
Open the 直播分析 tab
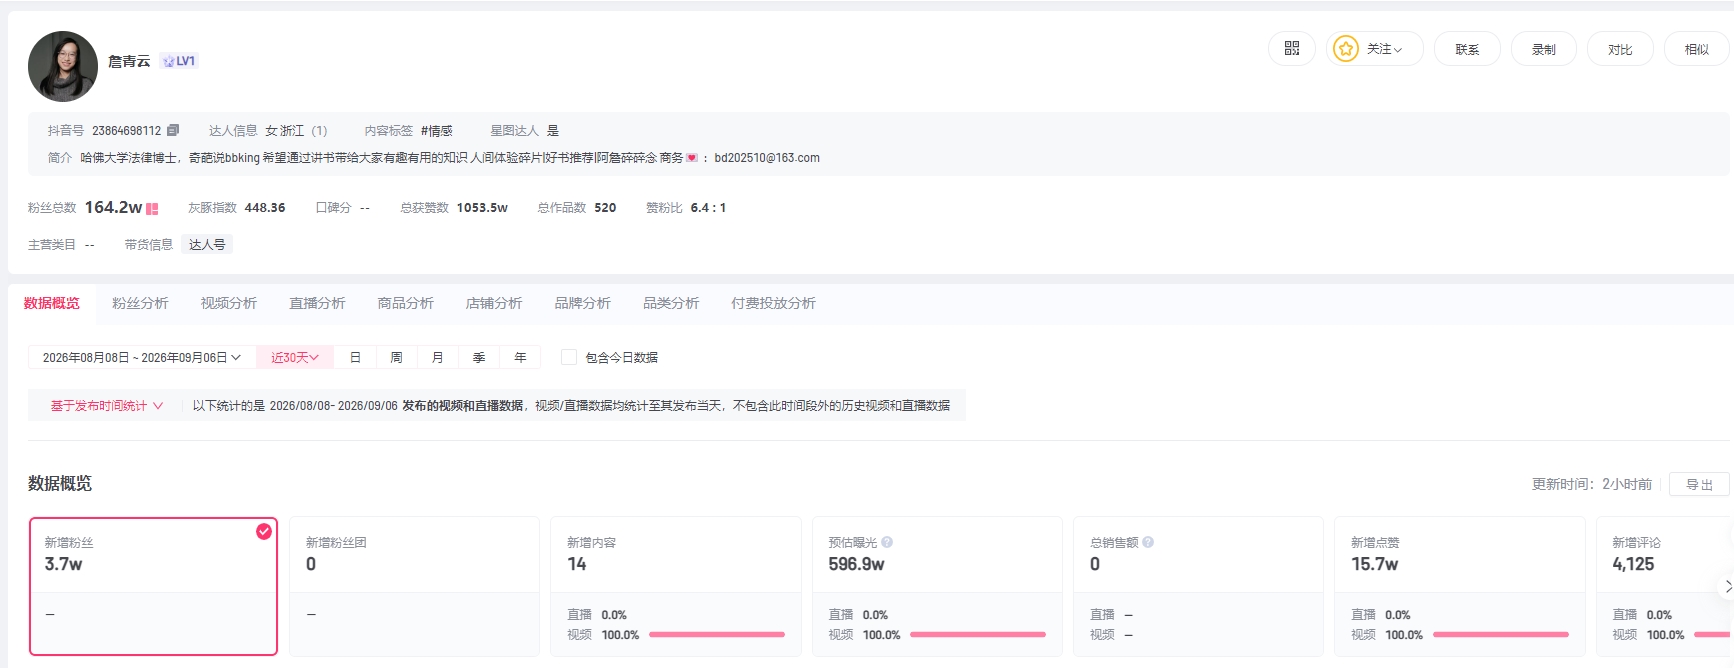(317, 303)
